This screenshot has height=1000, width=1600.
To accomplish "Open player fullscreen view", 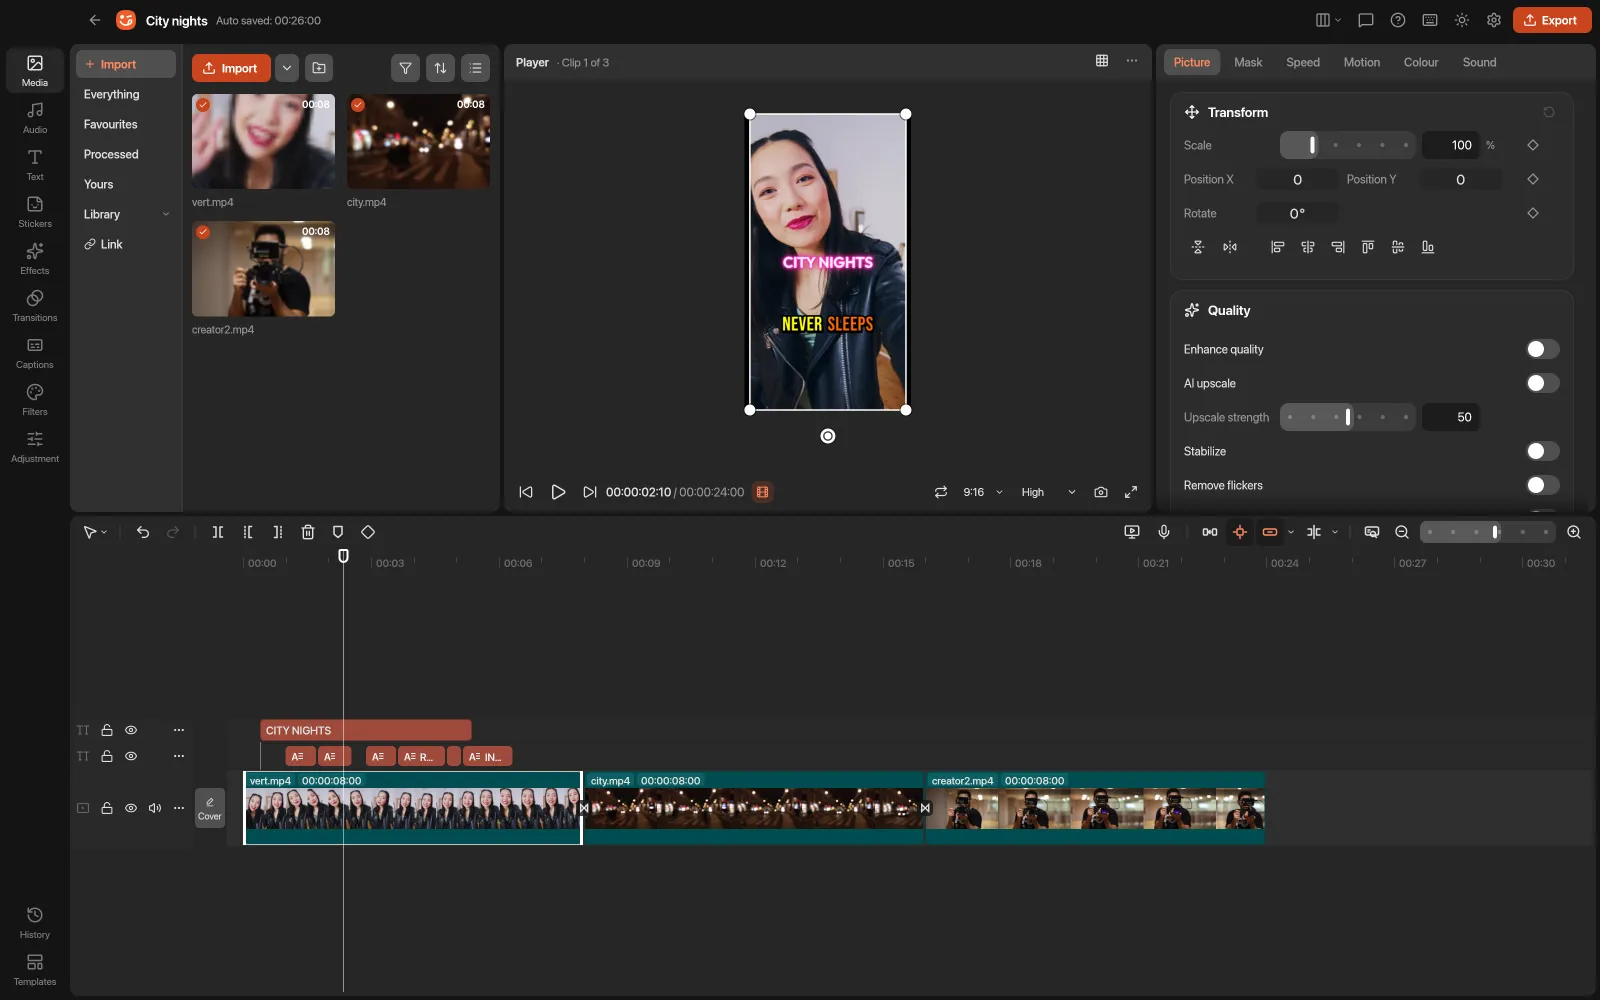I will (x=1131, y=492).
